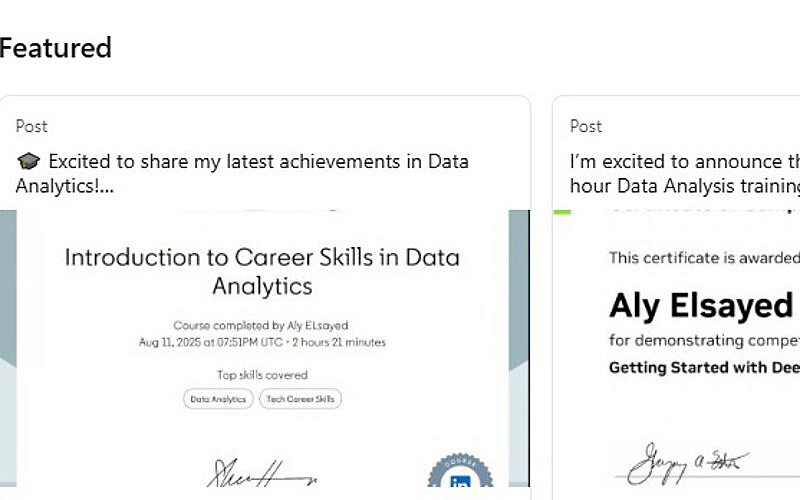Click the Post label on the second card
Screen dimensions: 800x500
[x=586, y=126]
